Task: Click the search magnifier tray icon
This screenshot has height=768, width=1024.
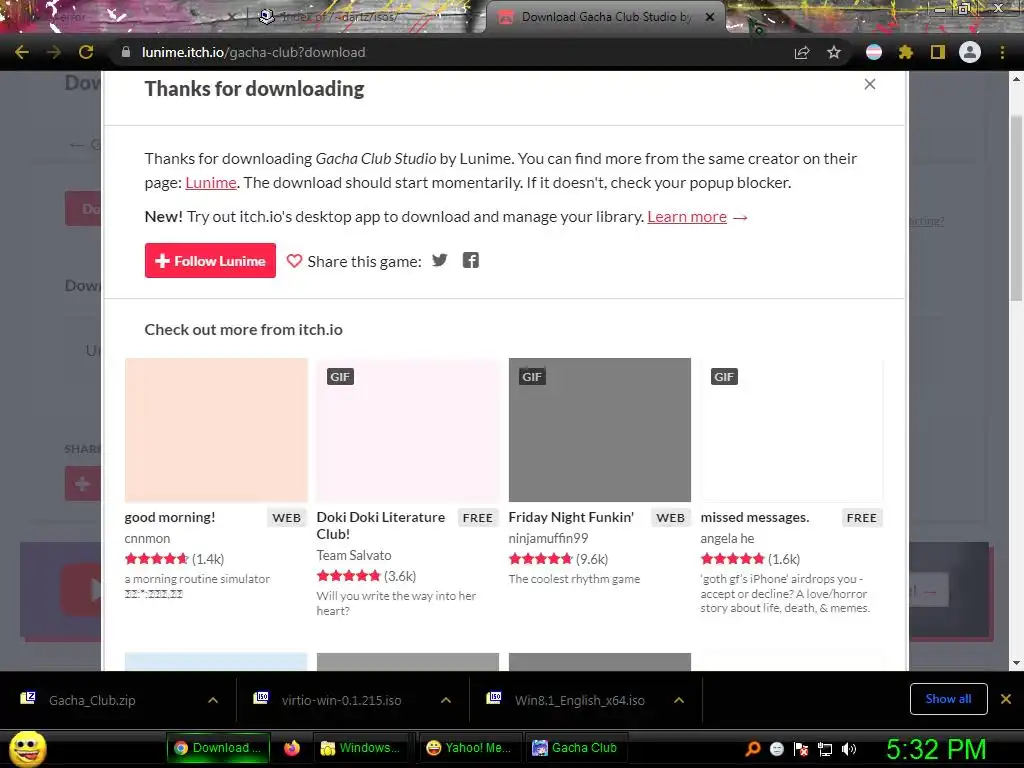Action: pos(752,748)
